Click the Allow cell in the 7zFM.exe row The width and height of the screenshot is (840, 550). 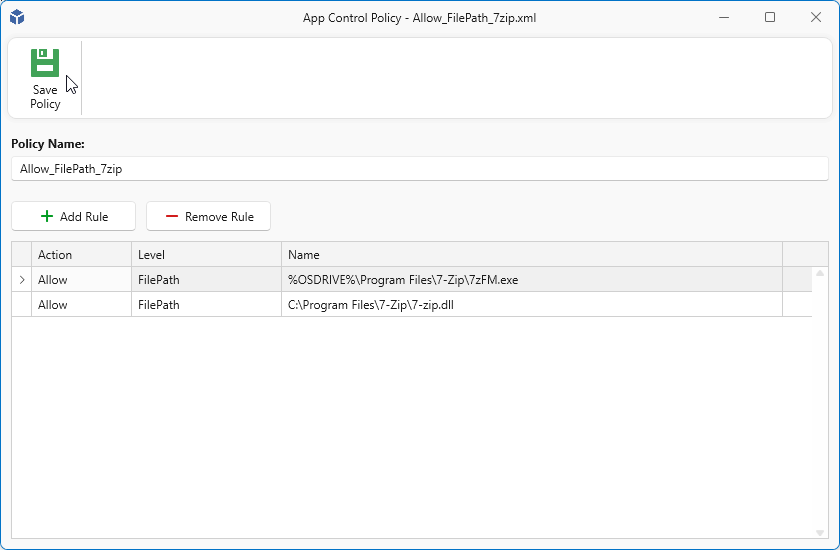[81, 280]
